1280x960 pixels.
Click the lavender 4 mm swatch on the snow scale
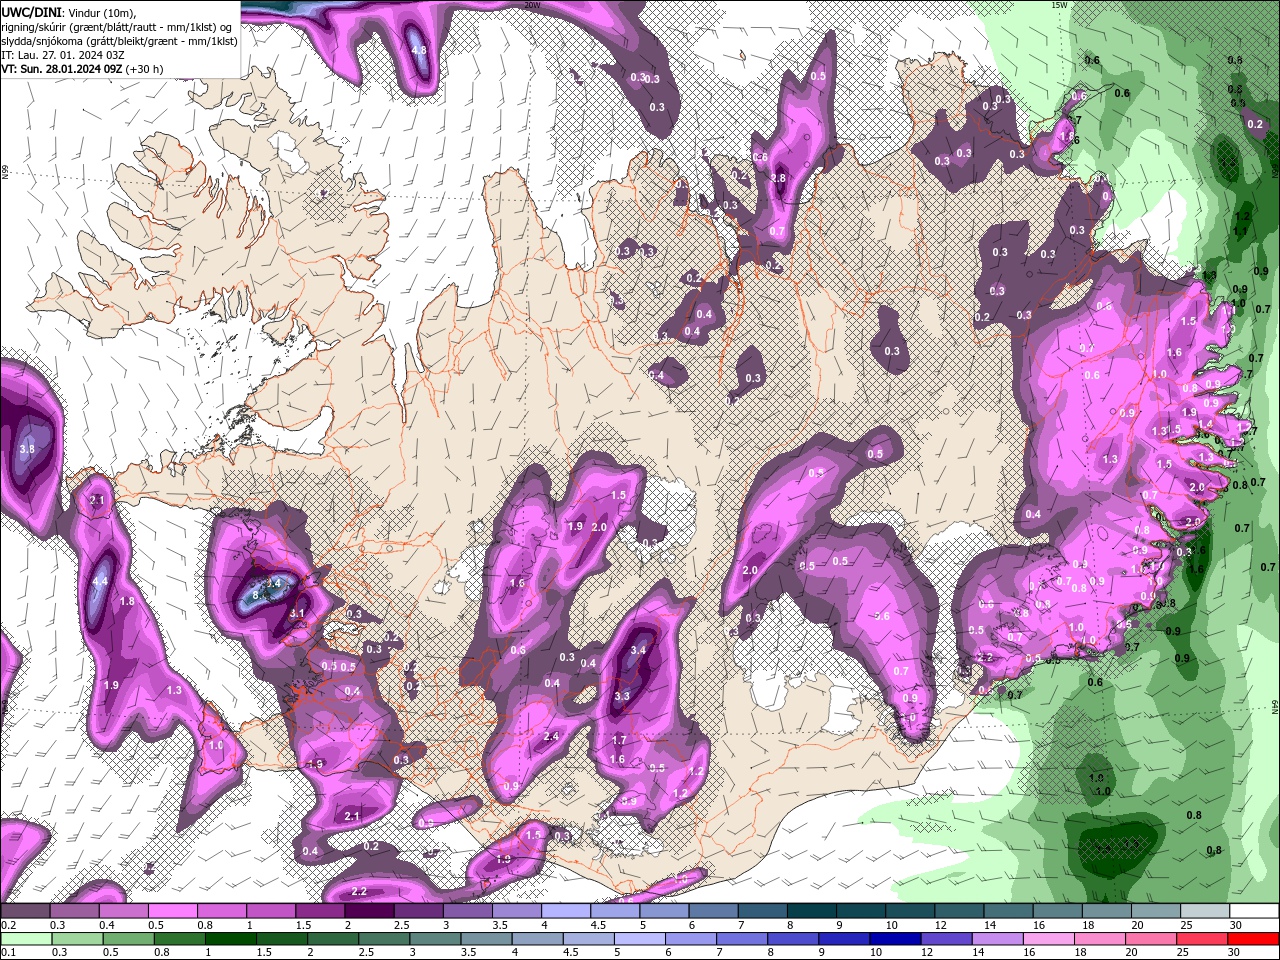(566, 911)
